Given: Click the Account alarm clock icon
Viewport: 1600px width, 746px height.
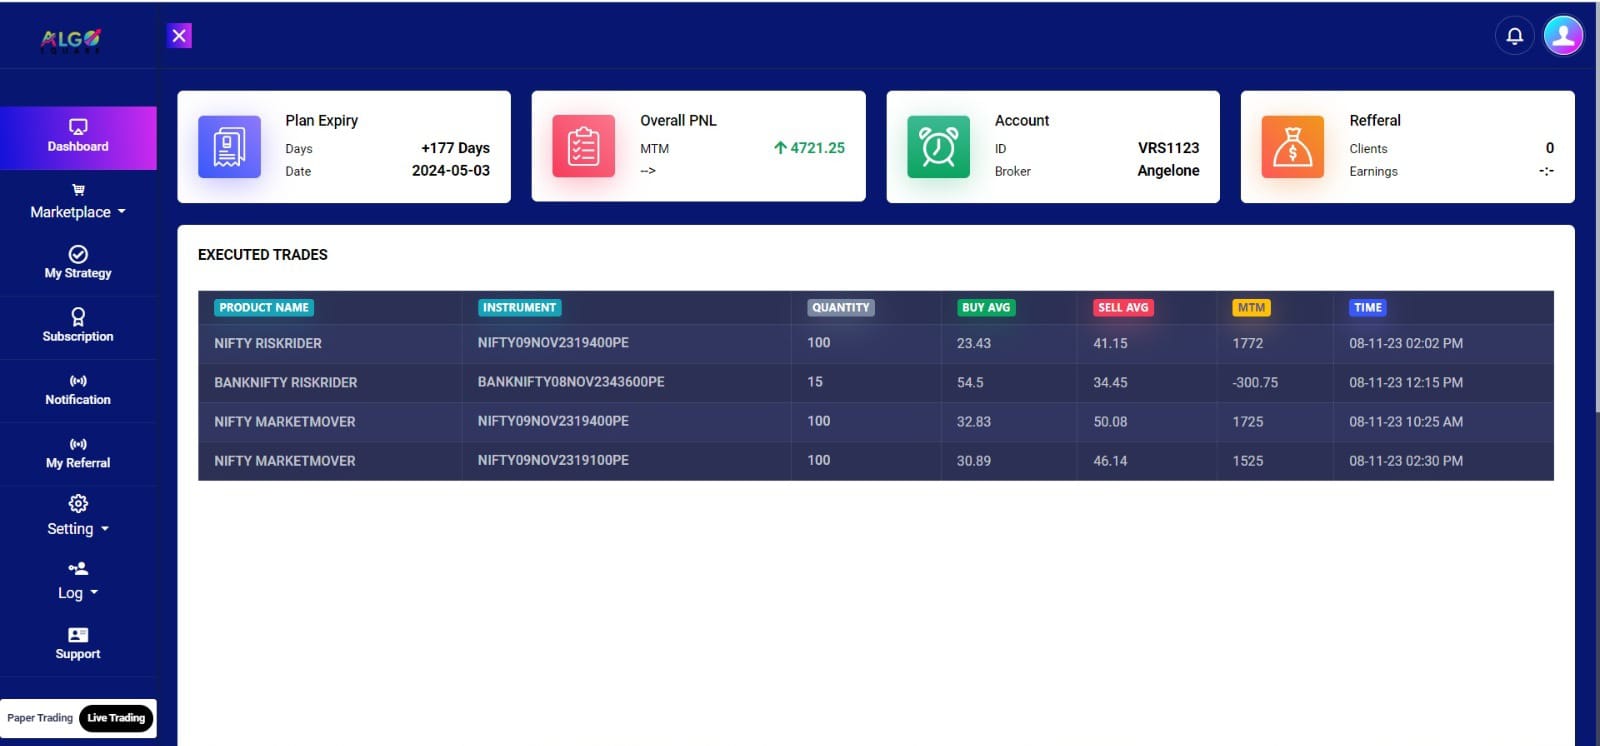Looking at the screenshot, I should pyautogui.click(x=938, y=147).
